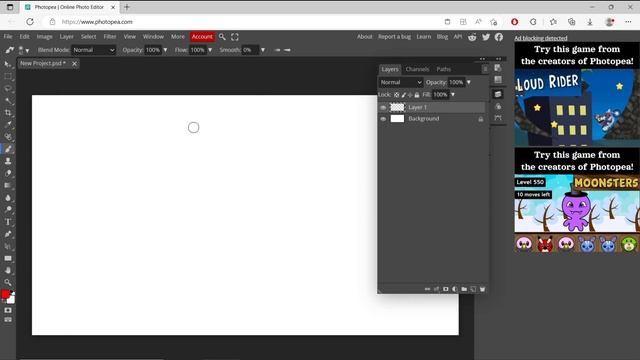The width and height of the screenshot is (640, 360).
Task: Select the Eraser tool
Action: 8,173
